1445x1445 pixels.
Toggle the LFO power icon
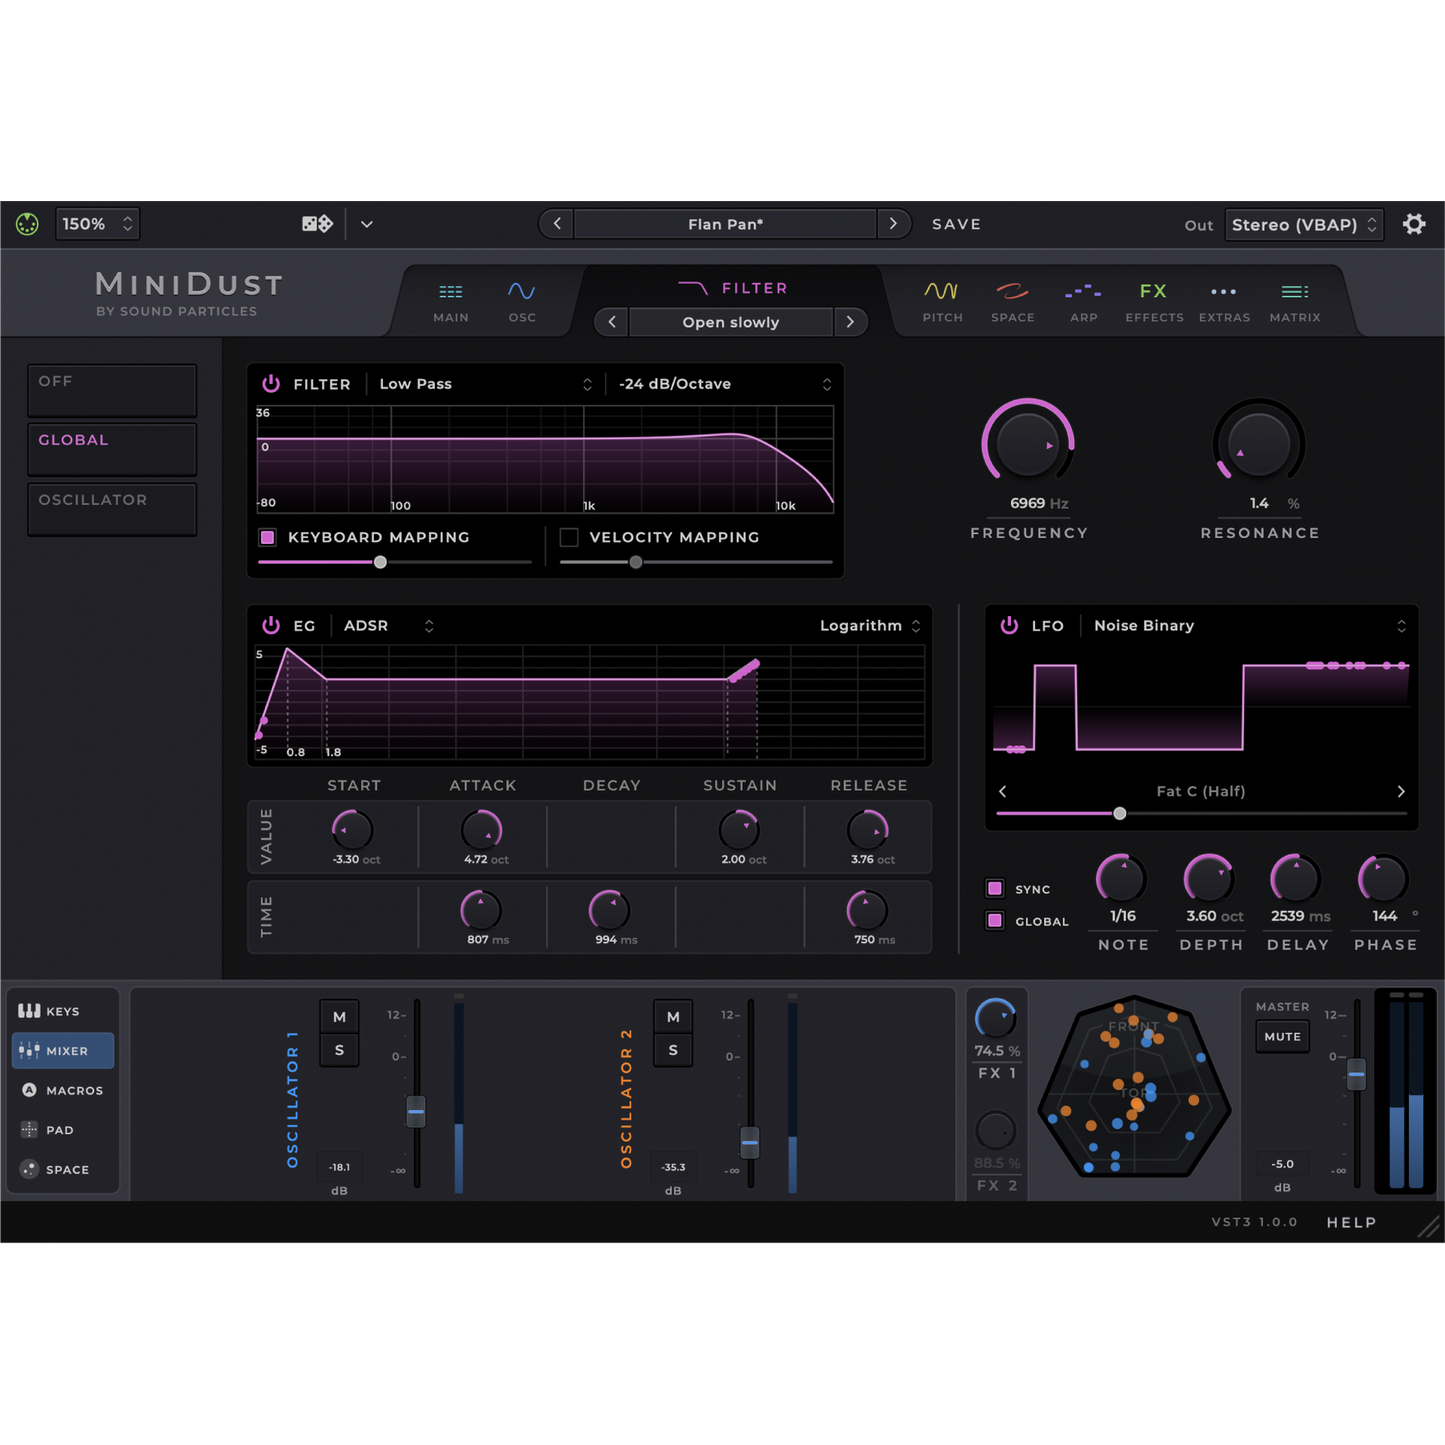point(1009,625)
